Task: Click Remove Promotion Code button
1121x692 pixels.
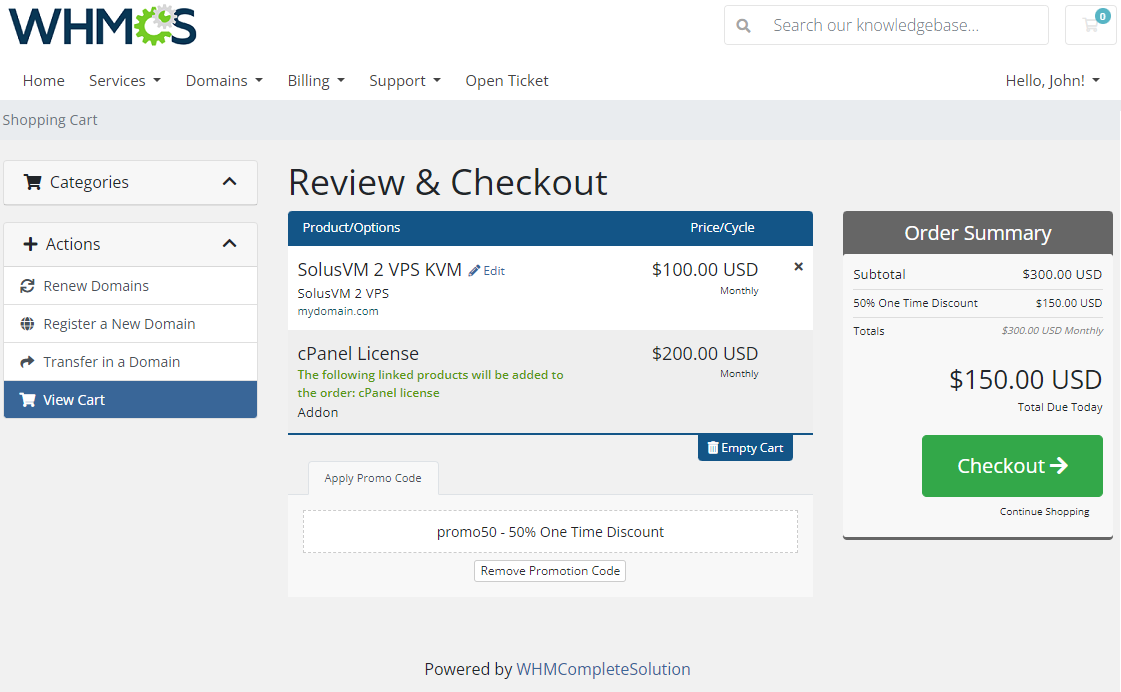Action: coord(550,571)
